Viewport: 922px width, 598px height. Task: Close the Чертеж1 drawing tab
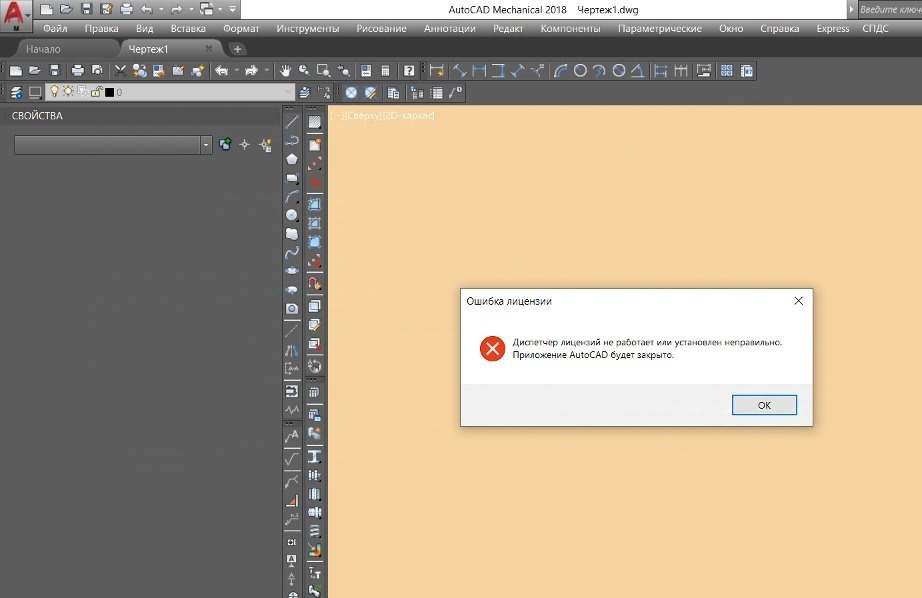[209, 49]
